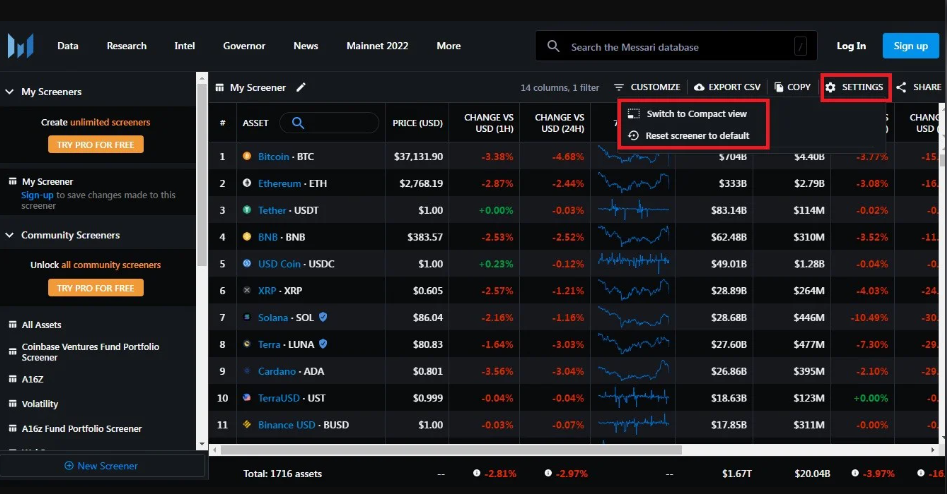Click the search magnifier in top search bar
This screenshot has height=494, width=947.
[x=553, y=46]
